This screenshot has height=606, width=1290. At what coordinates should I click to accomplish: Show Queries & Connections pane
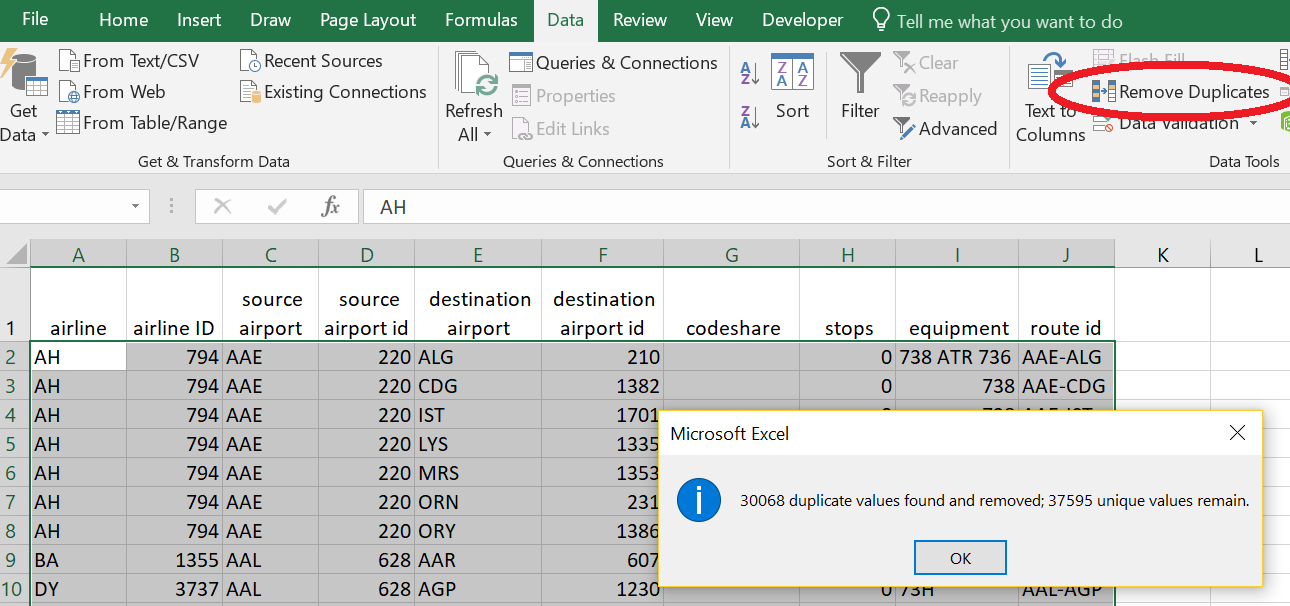point(614,63)
